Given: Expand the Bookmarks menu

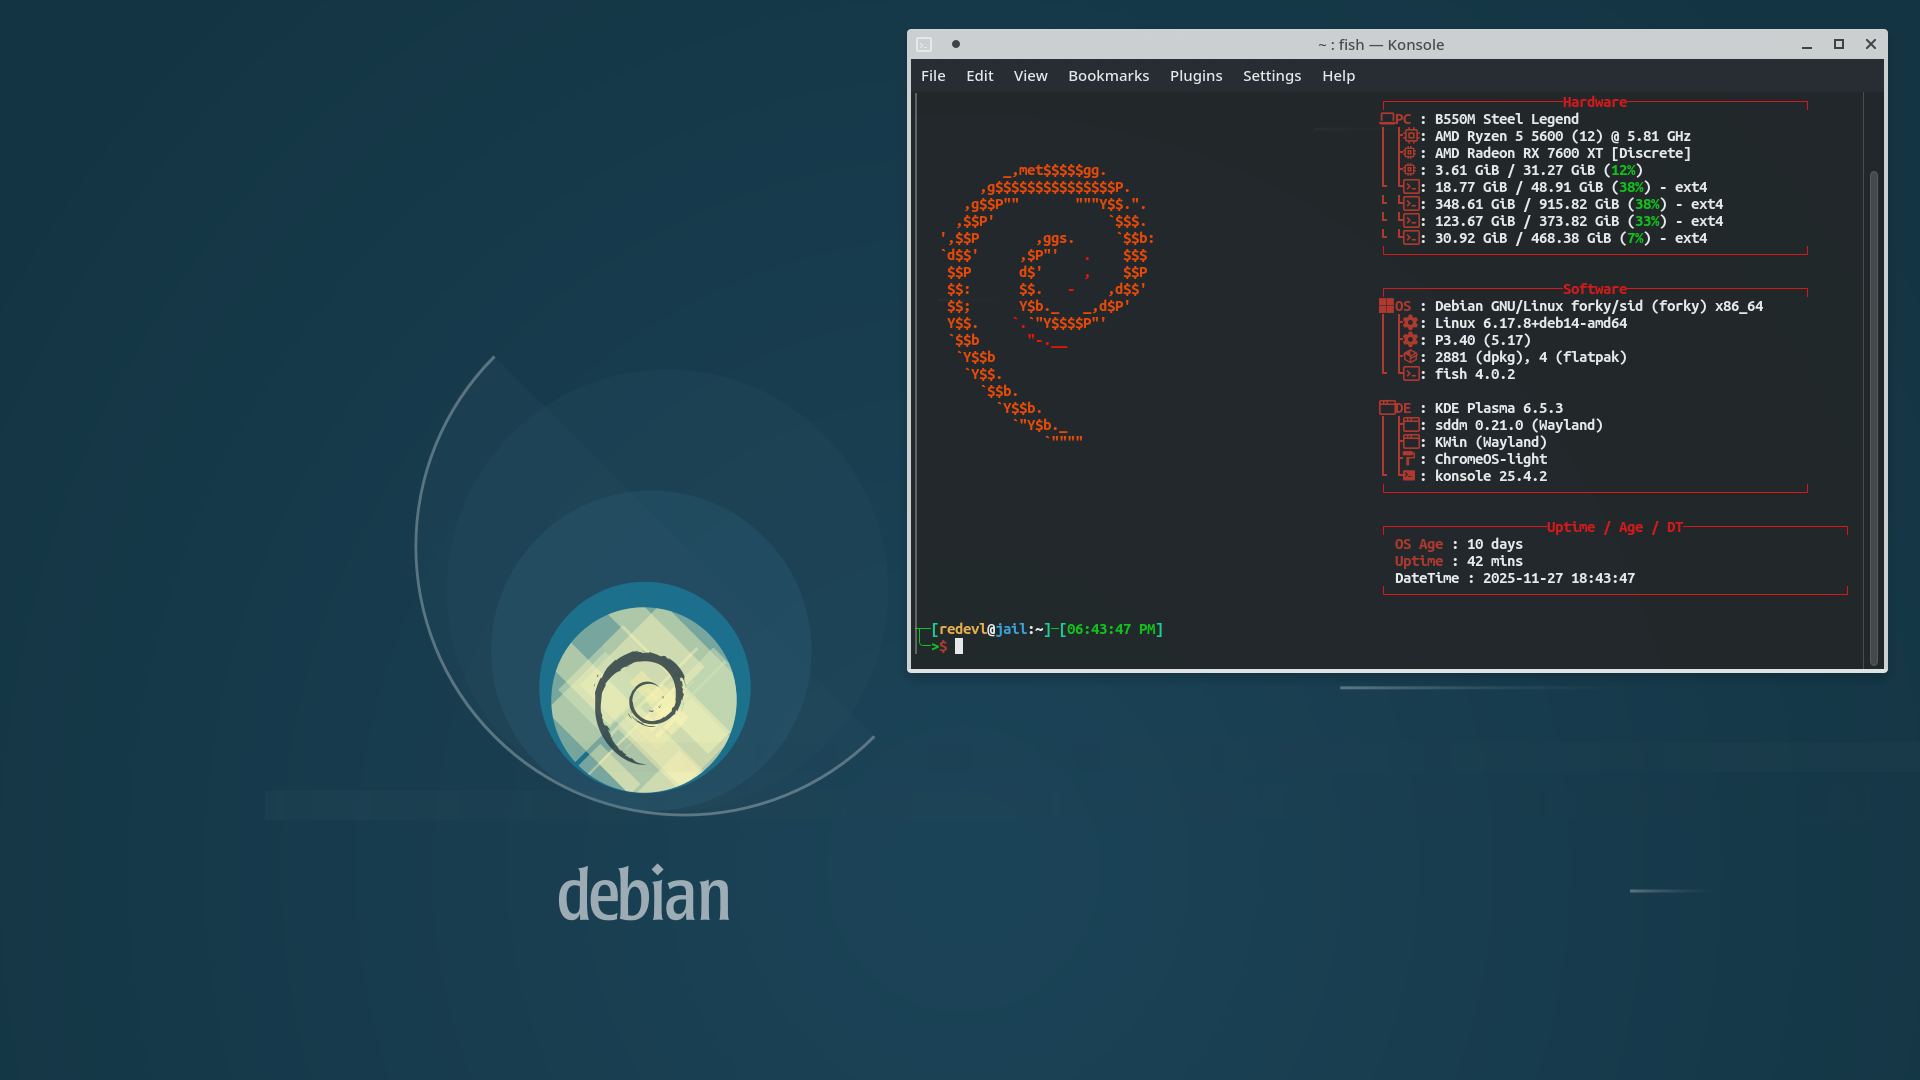Looking at the screenshot, I should (1108, 76).
